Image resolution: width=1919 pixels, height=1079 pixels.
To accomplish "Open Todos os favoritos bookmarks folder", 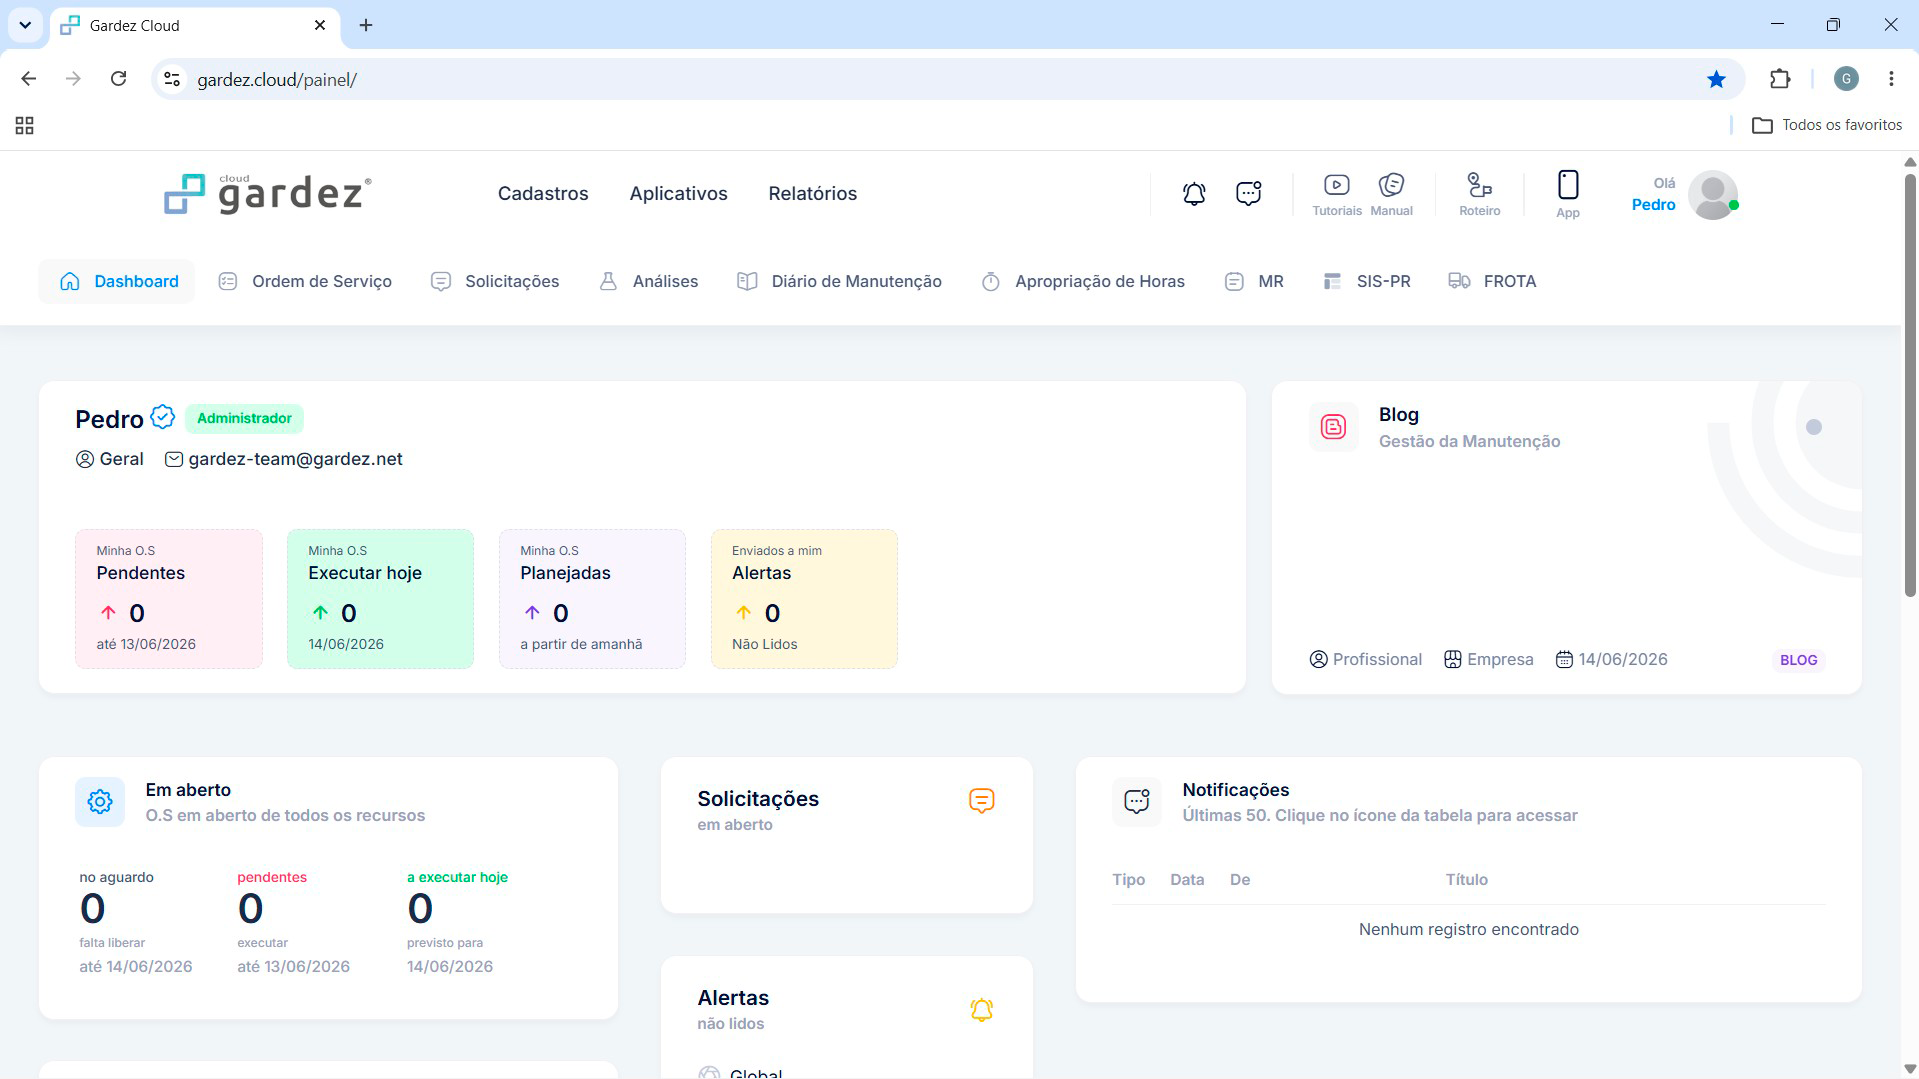I will pos(1827,125).
